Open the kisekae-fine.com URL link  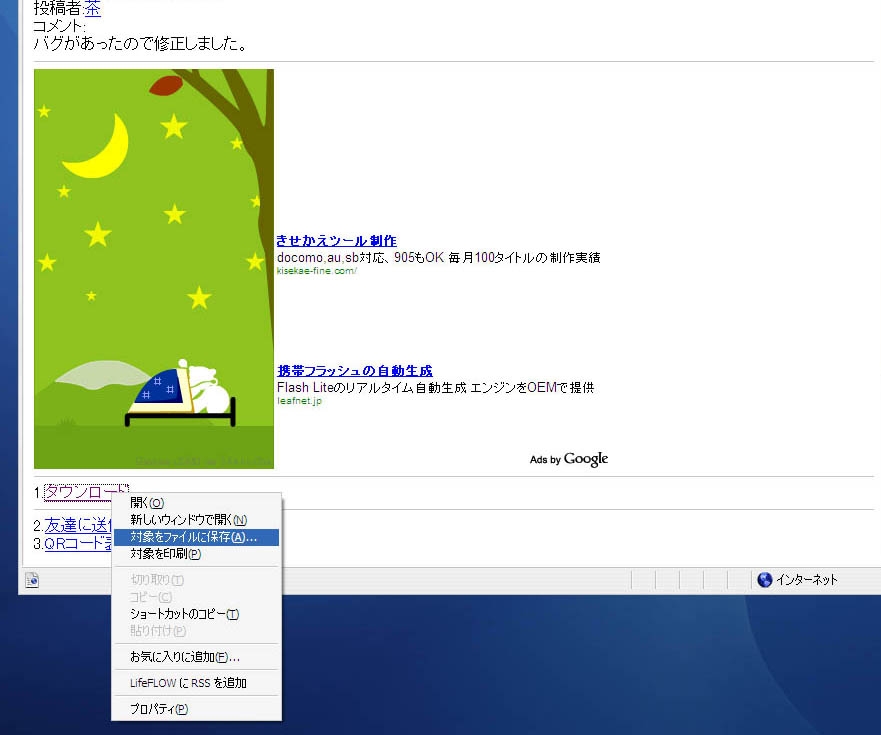point(316,271)
